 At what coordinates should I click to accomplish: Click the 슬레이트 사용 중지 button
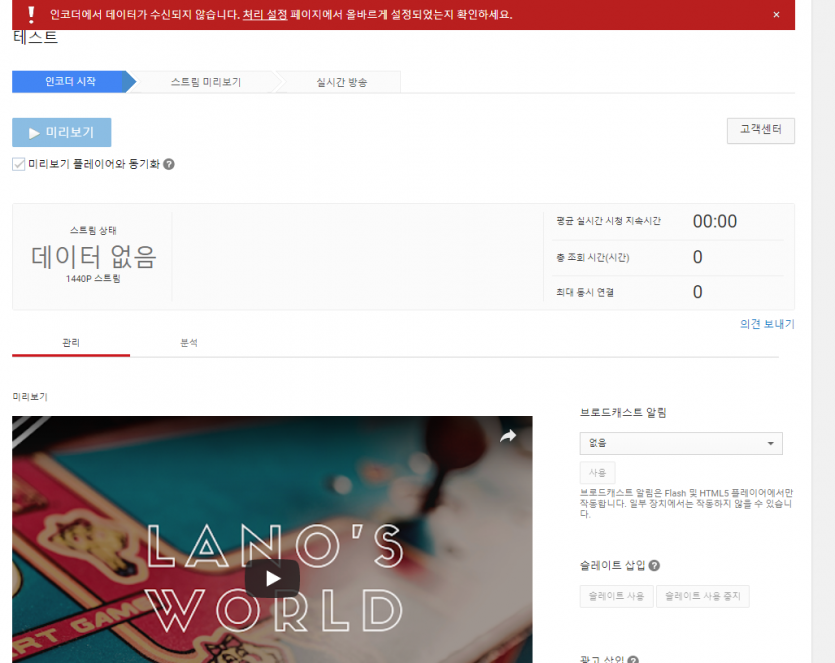click(702, 596)
